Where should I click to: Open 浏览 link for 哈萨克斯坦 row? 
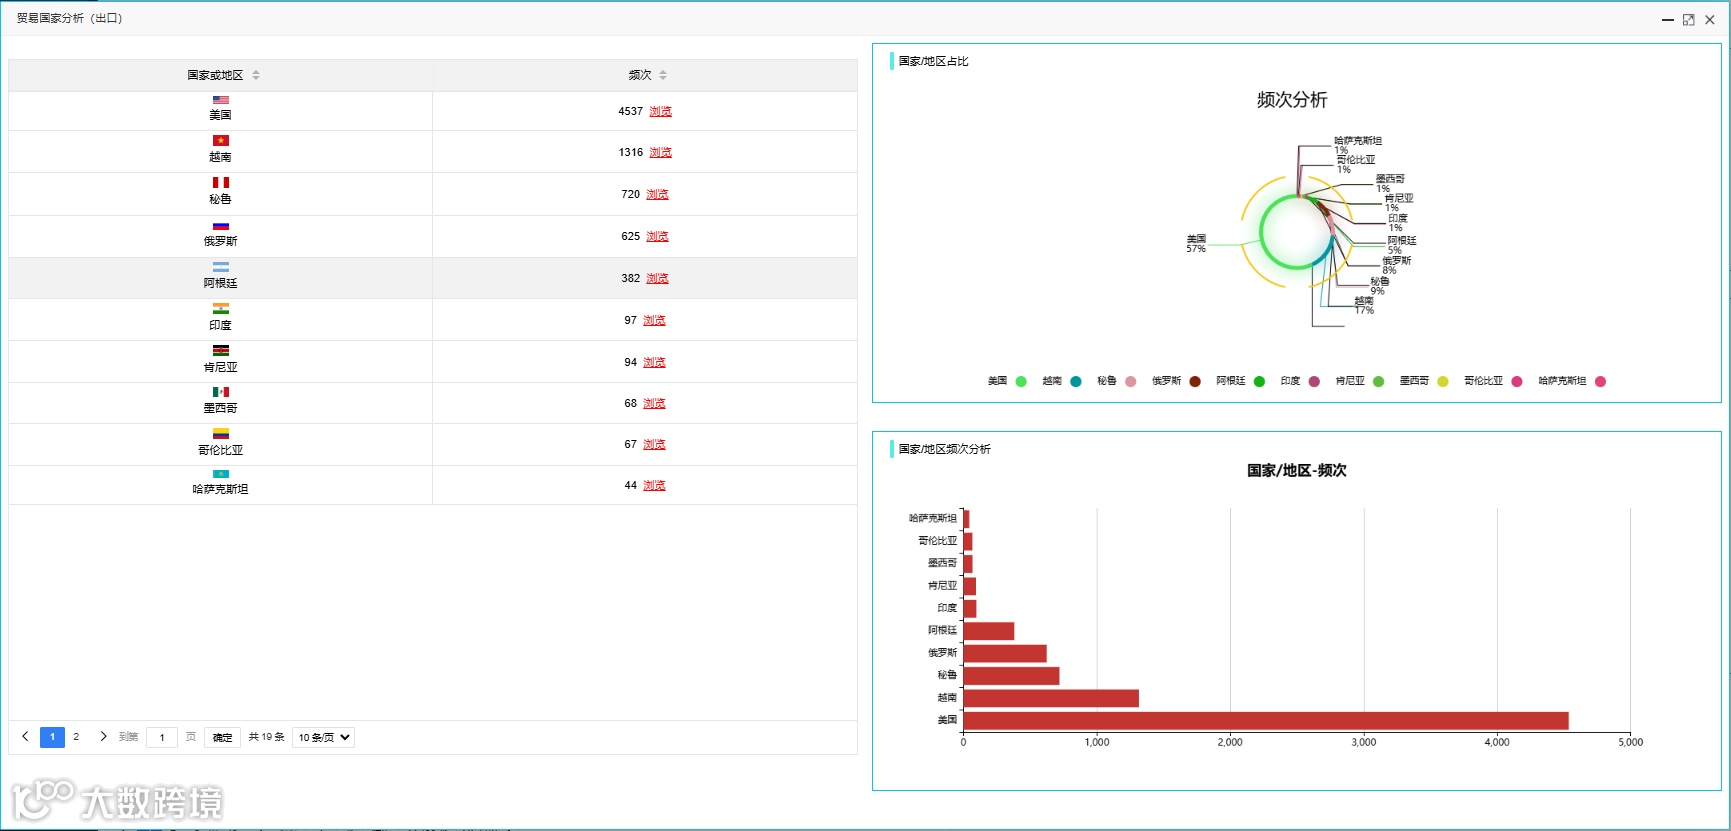click(x=654, y=486)
